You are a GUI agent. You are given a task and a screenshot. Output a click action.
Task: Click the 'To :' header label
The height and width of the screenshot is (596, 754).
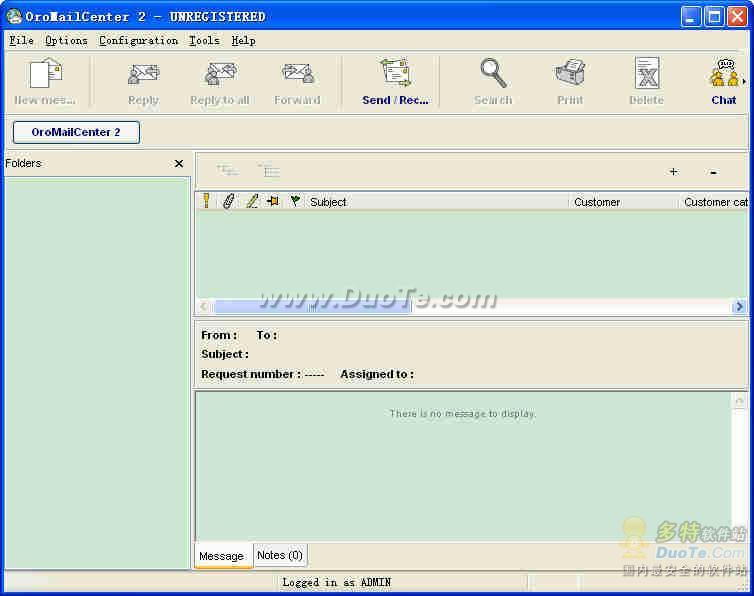pyautogui.click(x=267, y=335)
